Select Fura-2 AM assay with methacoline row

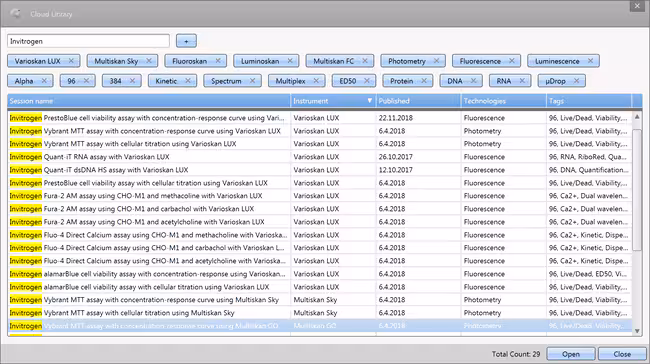(x=320, y=196)
